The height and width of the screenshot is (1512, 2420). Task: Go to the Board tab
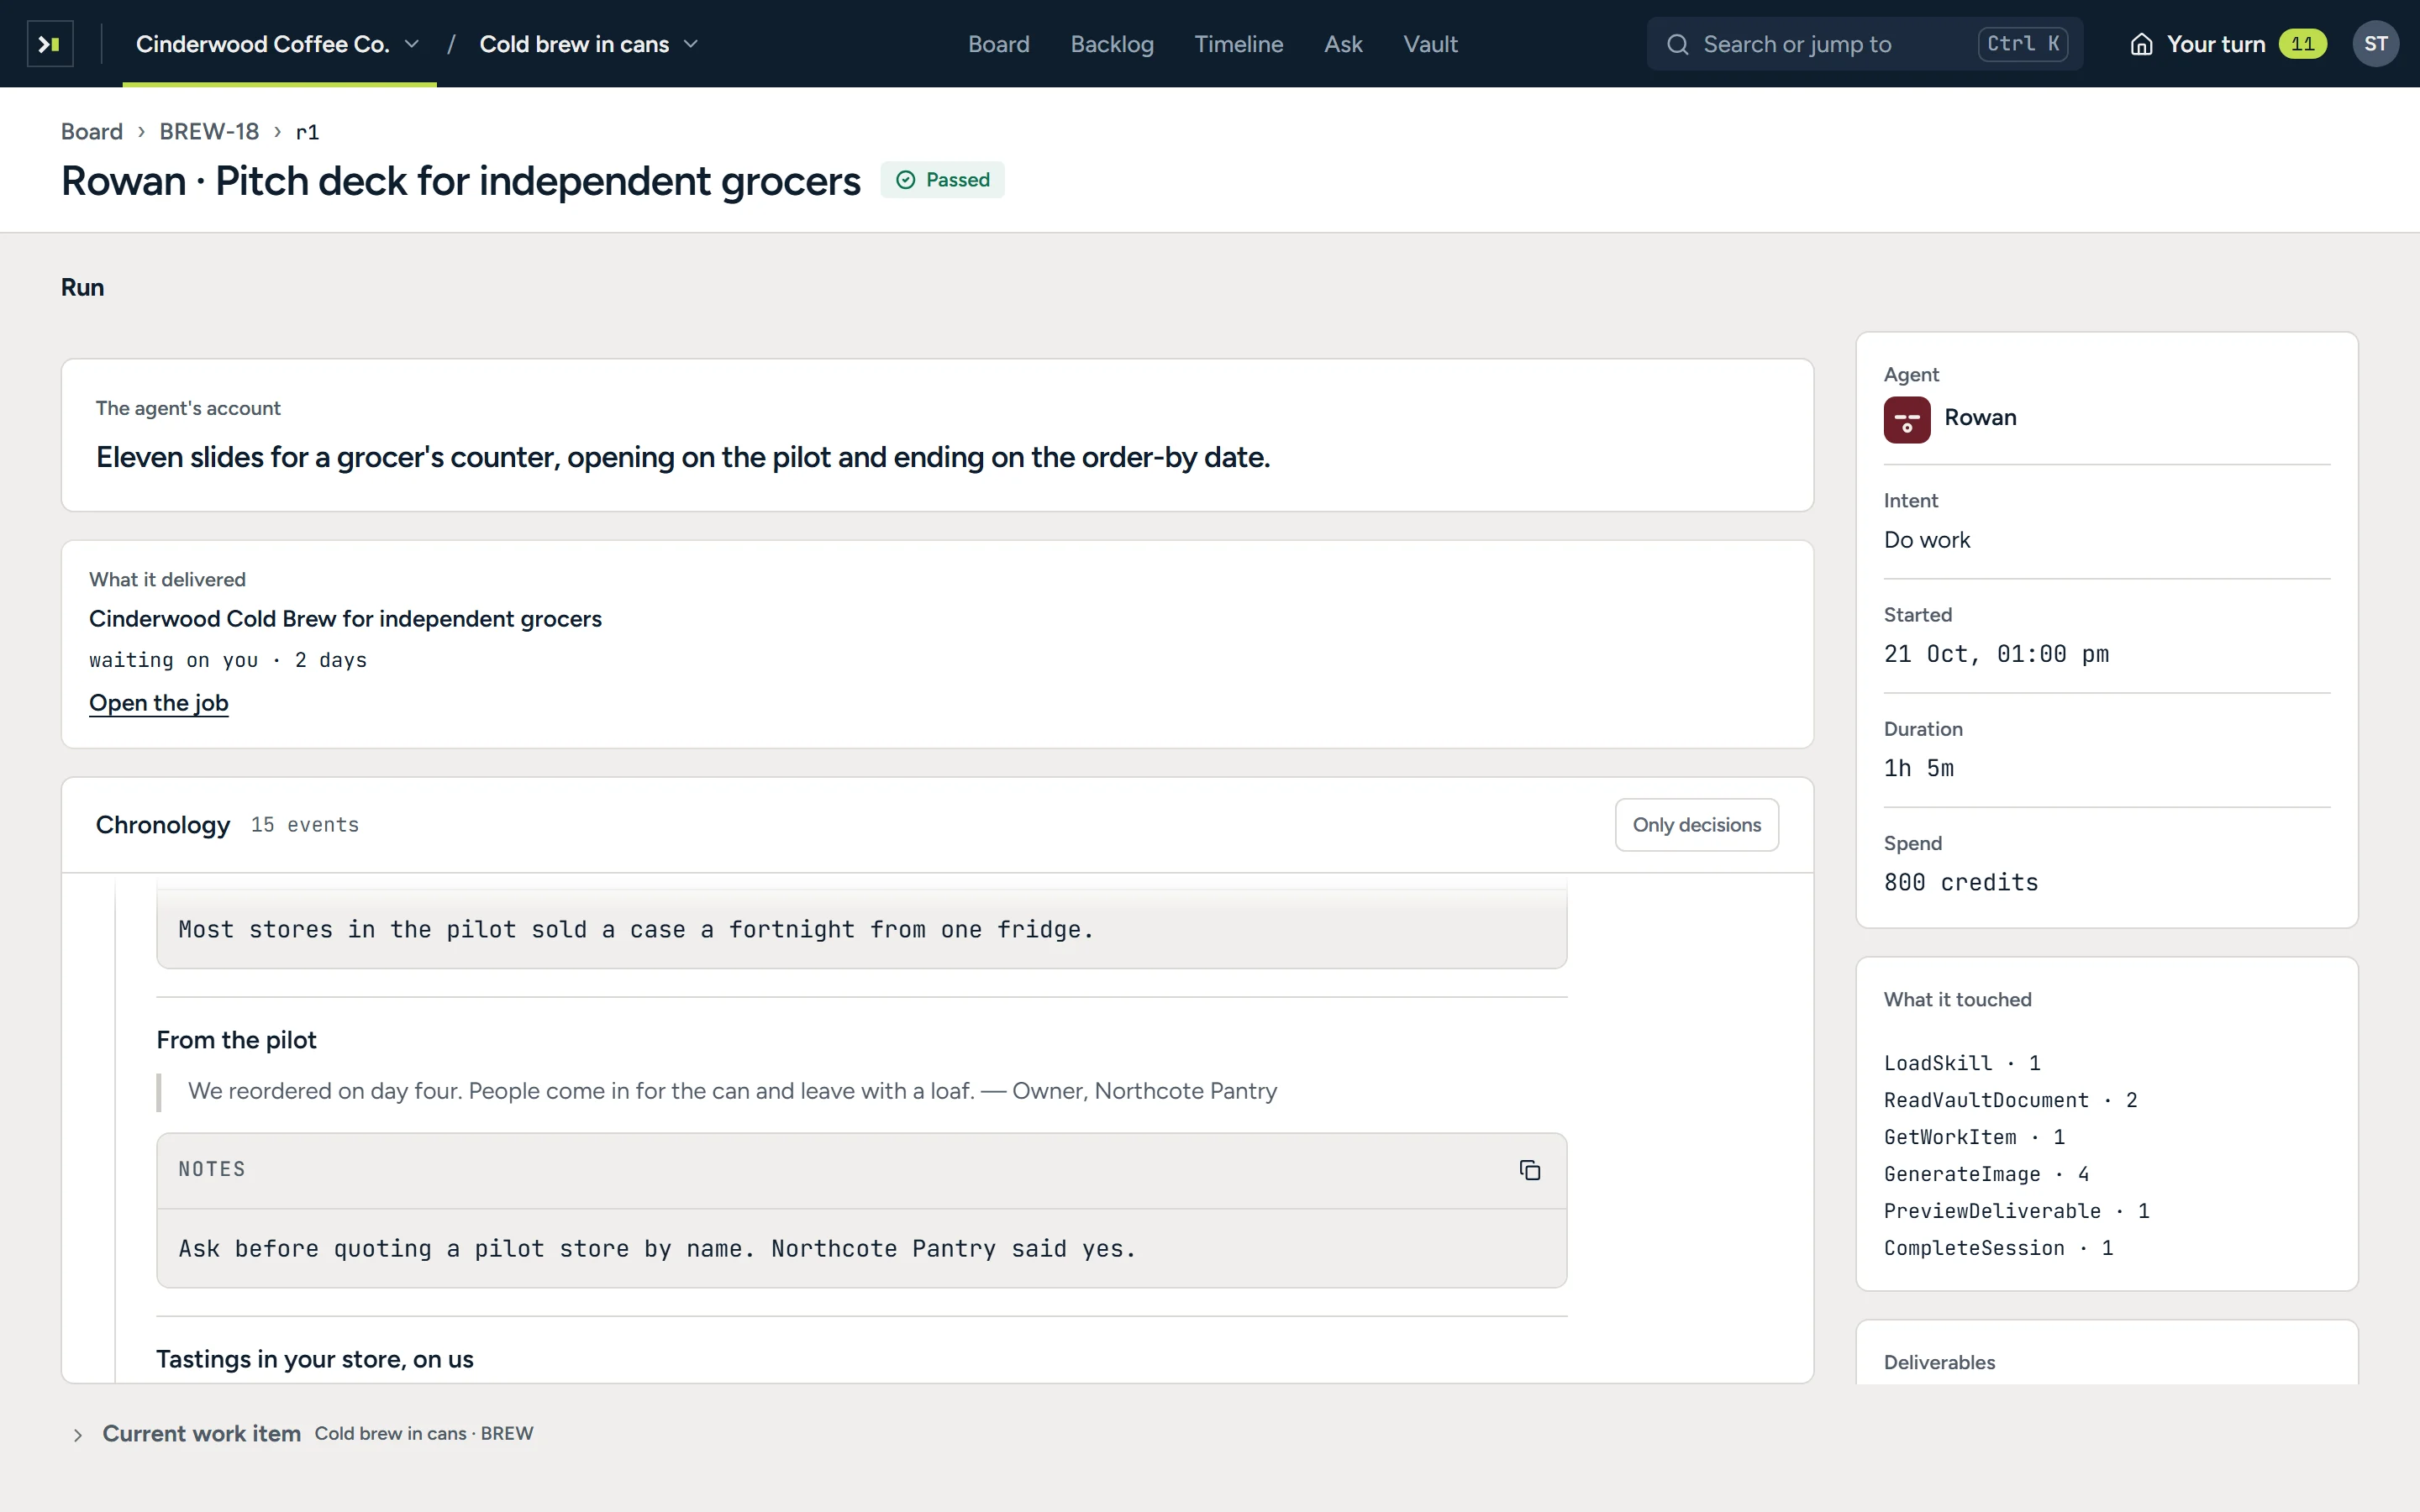[x=998, y=44]
